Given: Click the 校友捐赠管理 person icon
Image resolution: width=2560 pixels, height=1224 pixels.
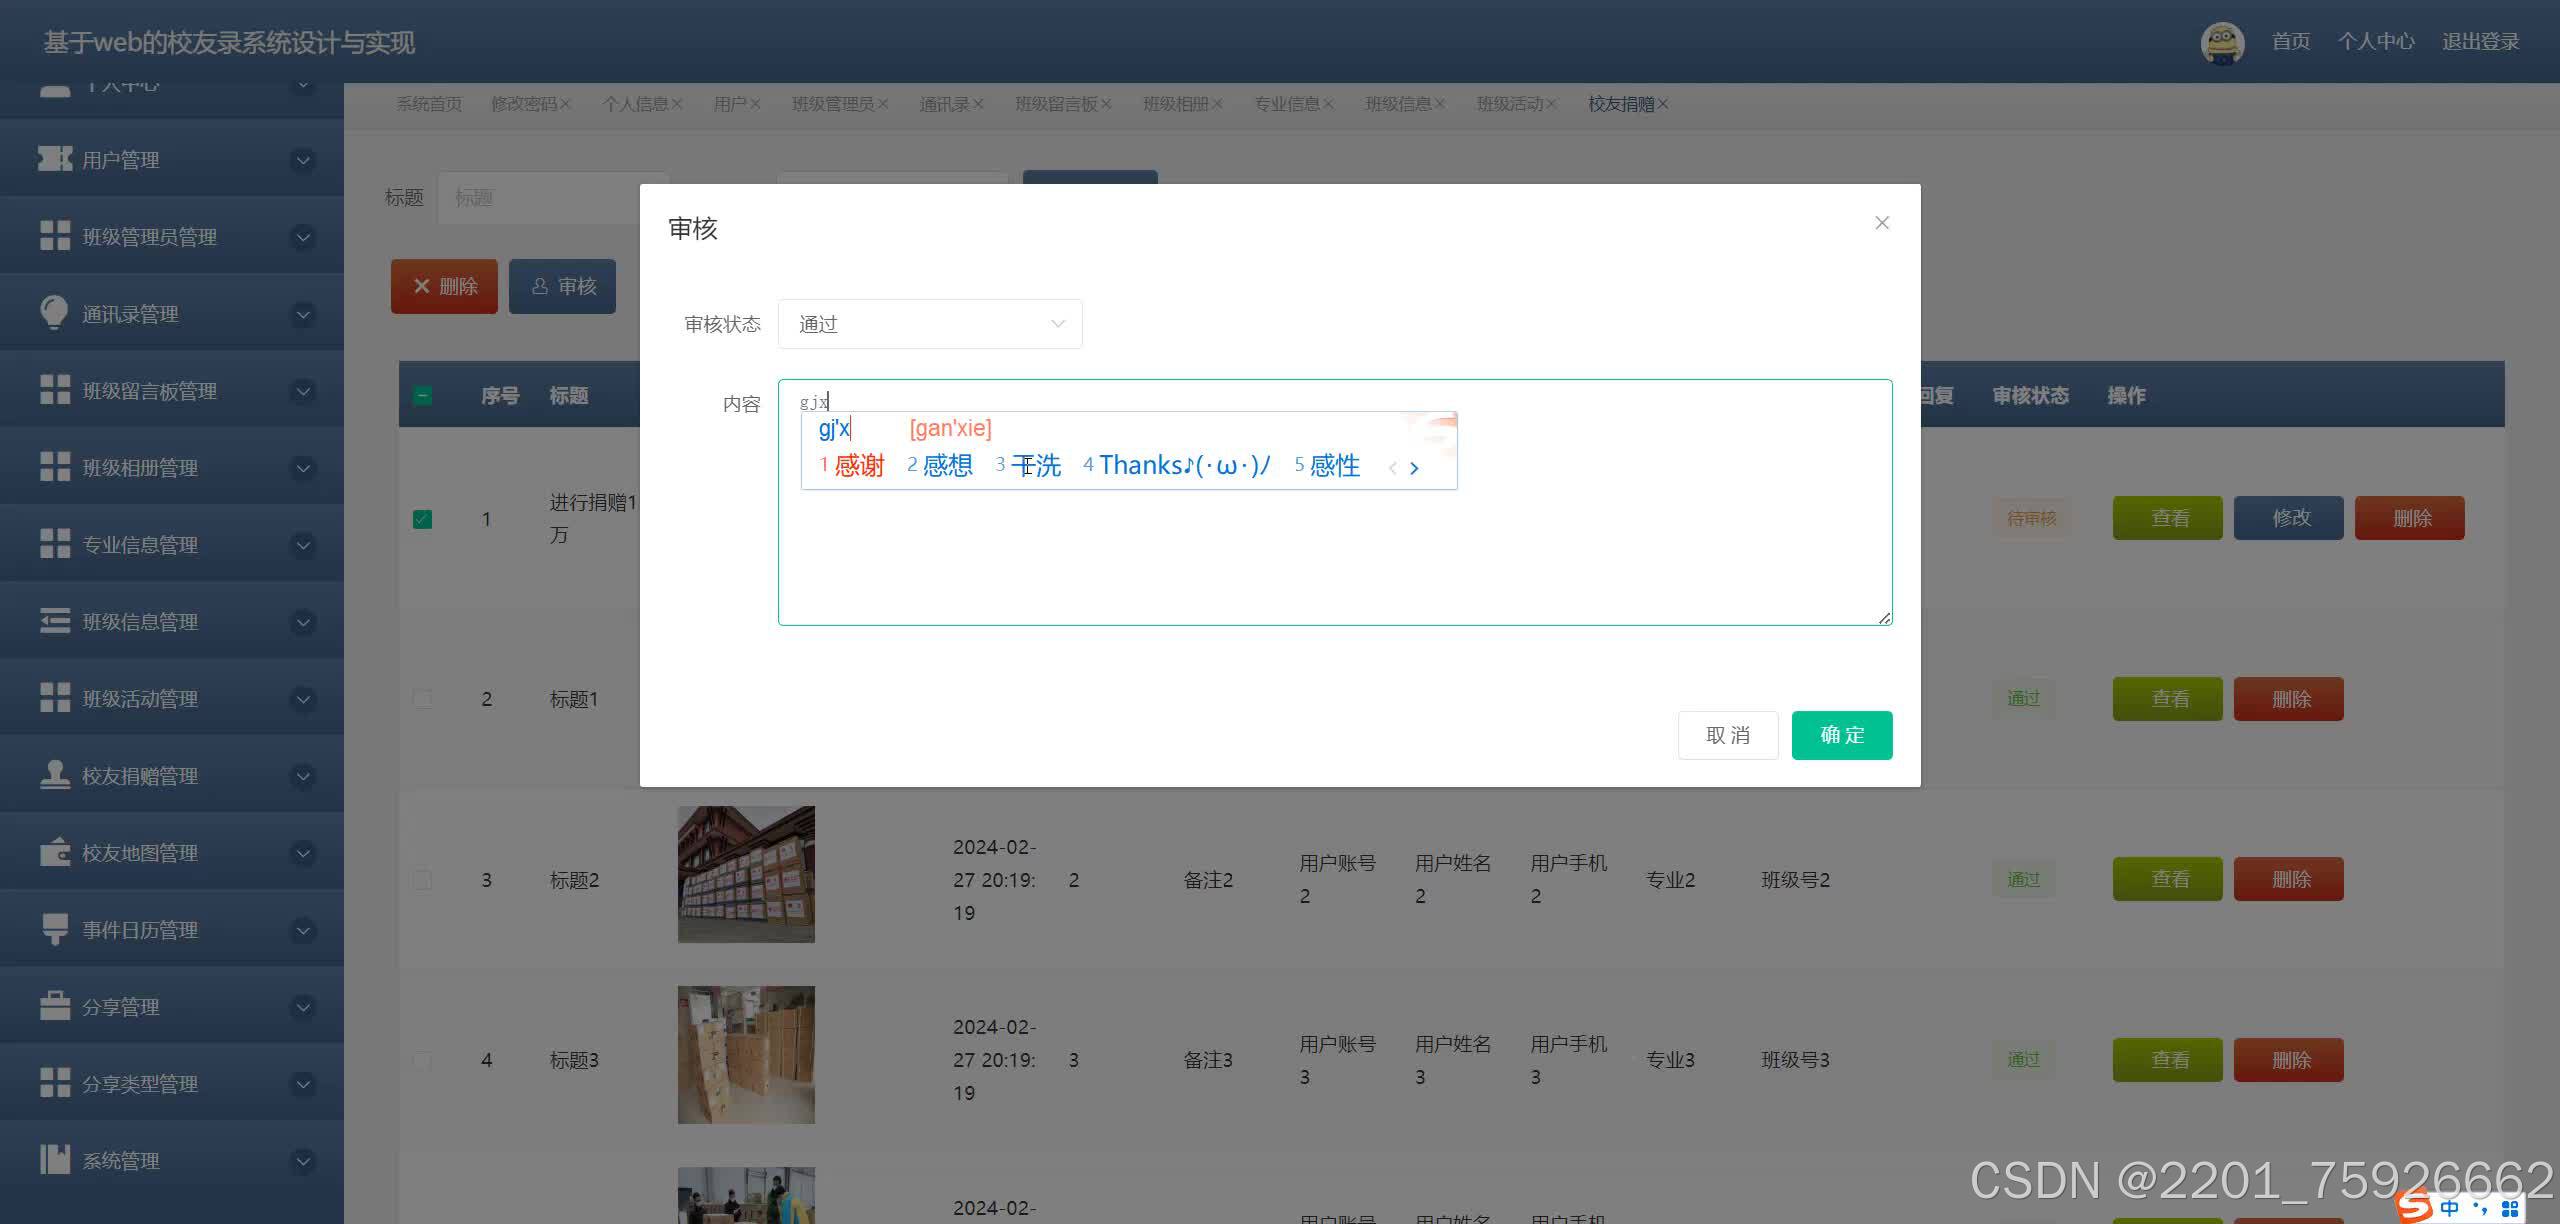Looking at the screenshot, I should tap(54, 775).
